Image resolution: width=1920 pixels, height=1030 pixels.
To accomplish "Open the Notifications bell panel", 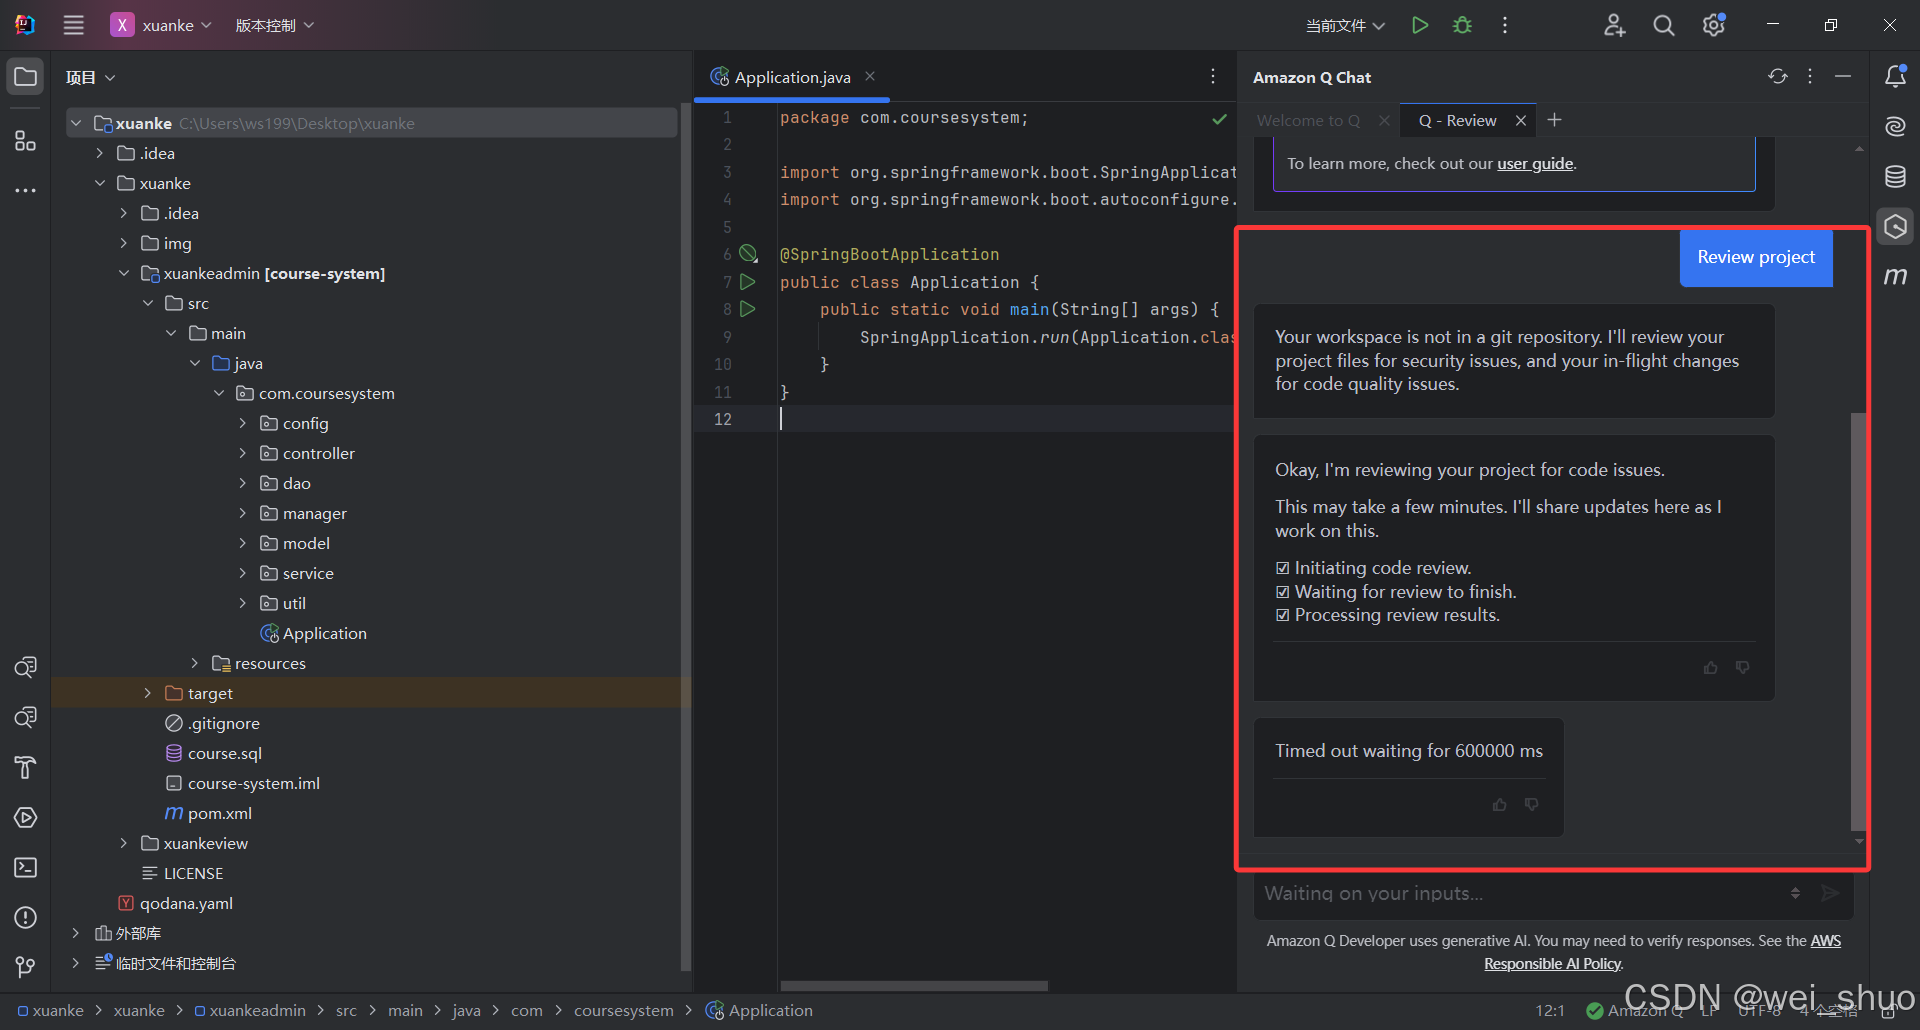I will [x=1895, y=77].
